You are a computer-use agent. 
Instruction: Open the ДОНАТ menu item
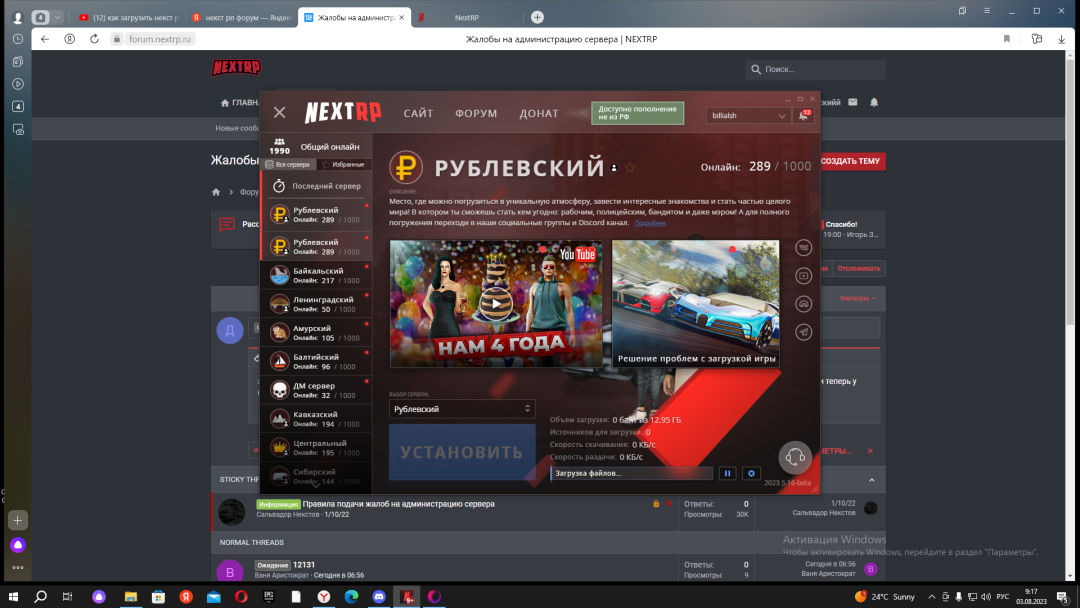coord(539,113)
